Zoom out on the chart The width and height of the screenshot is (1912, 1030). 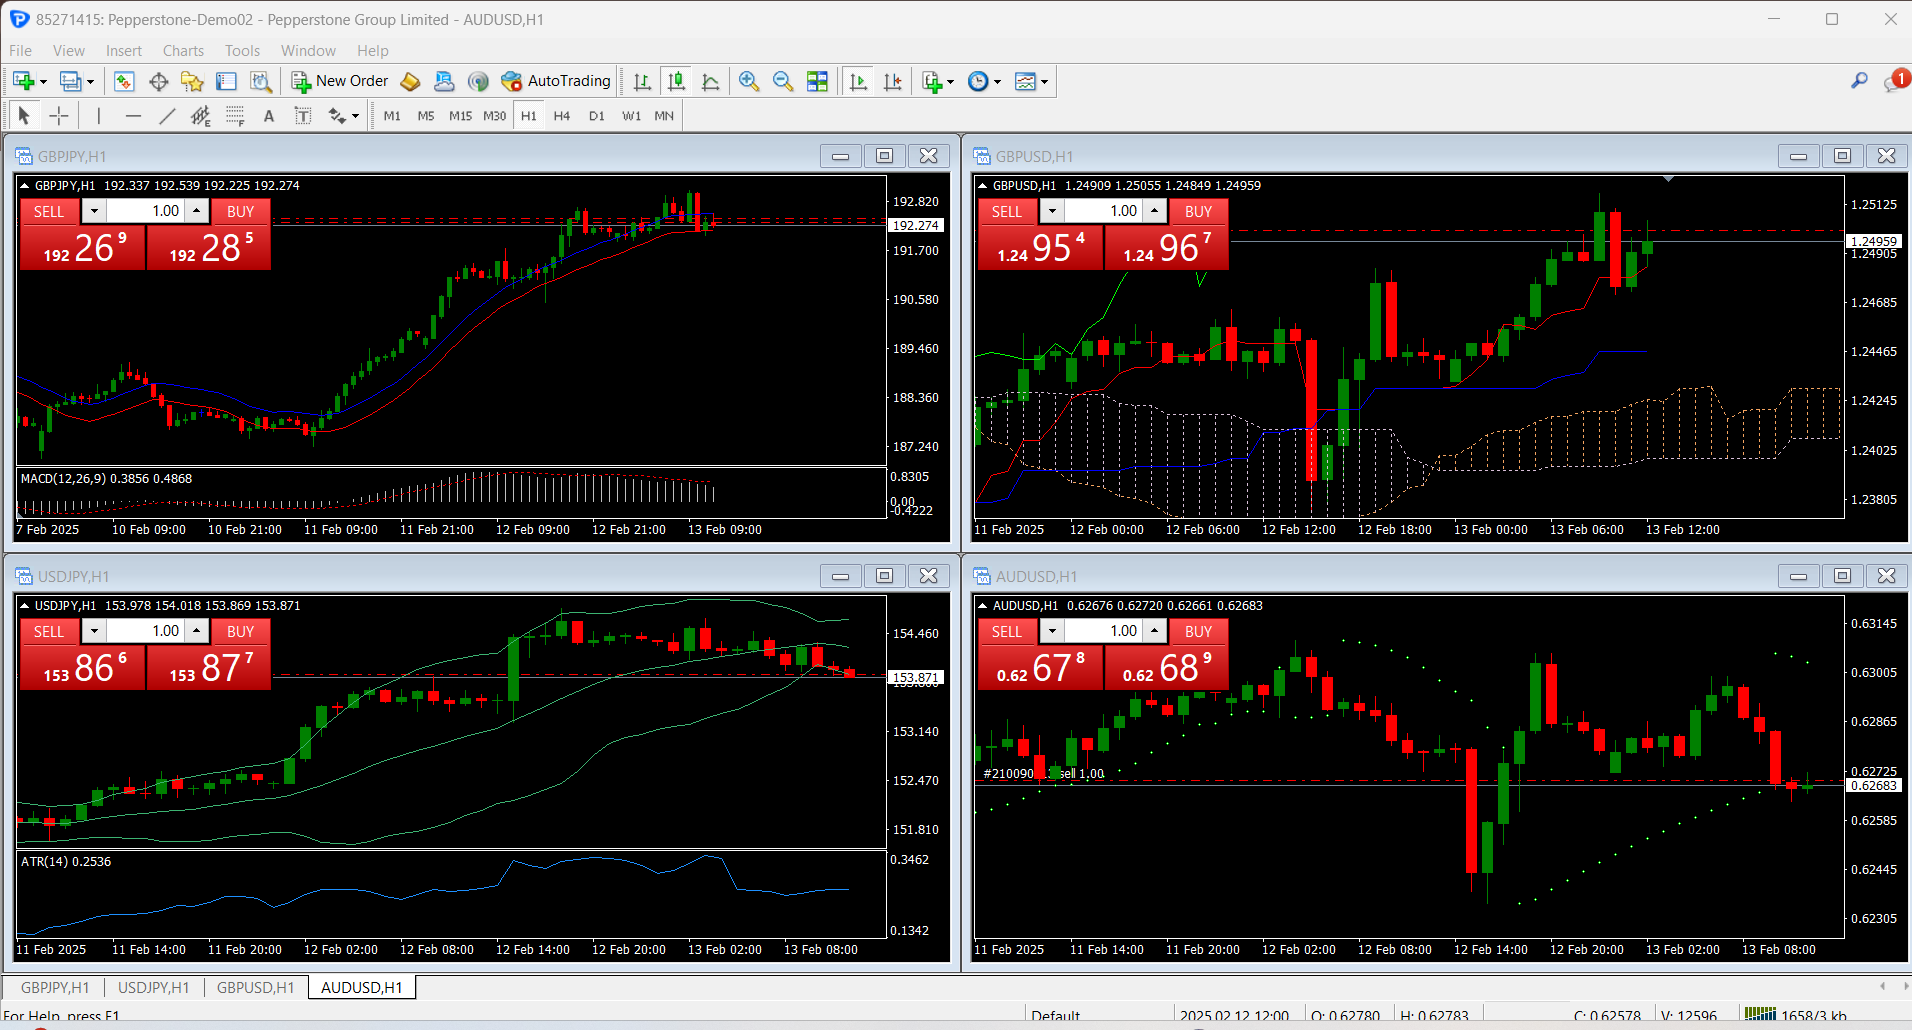click(783, 82)
